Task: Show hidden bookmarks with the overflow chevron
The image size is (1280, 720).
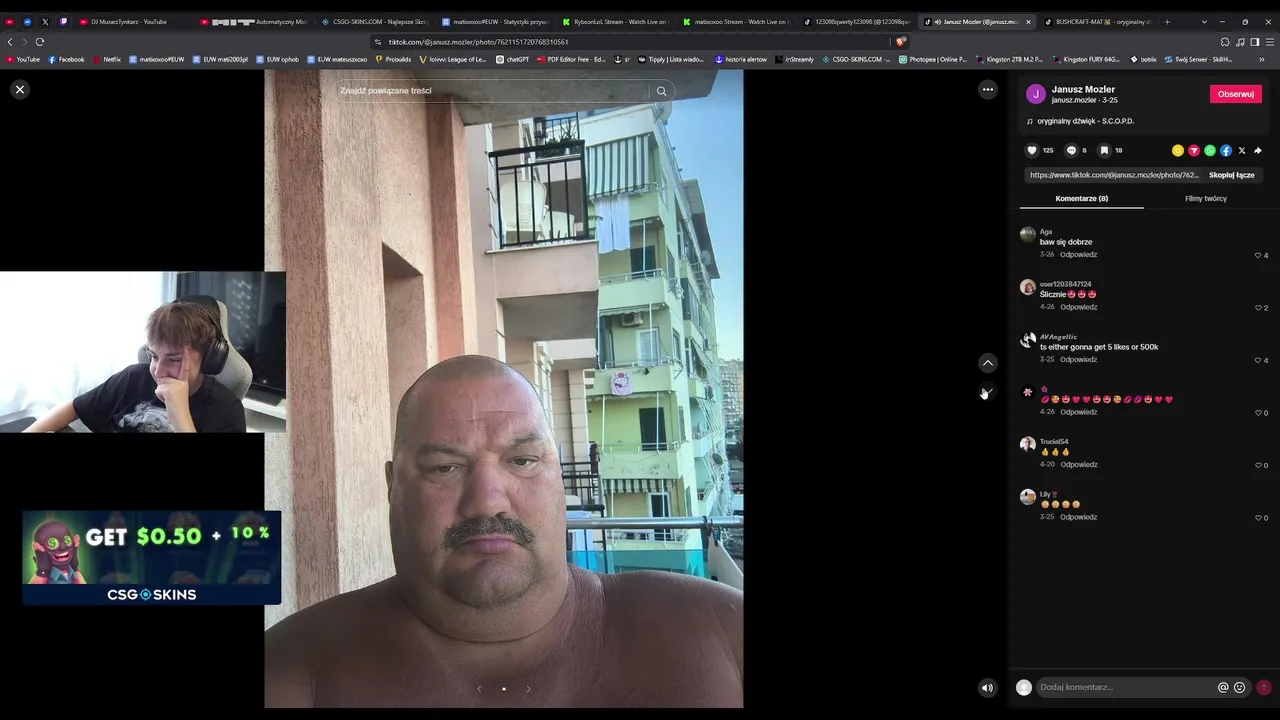Action: tap(1262, 59)
